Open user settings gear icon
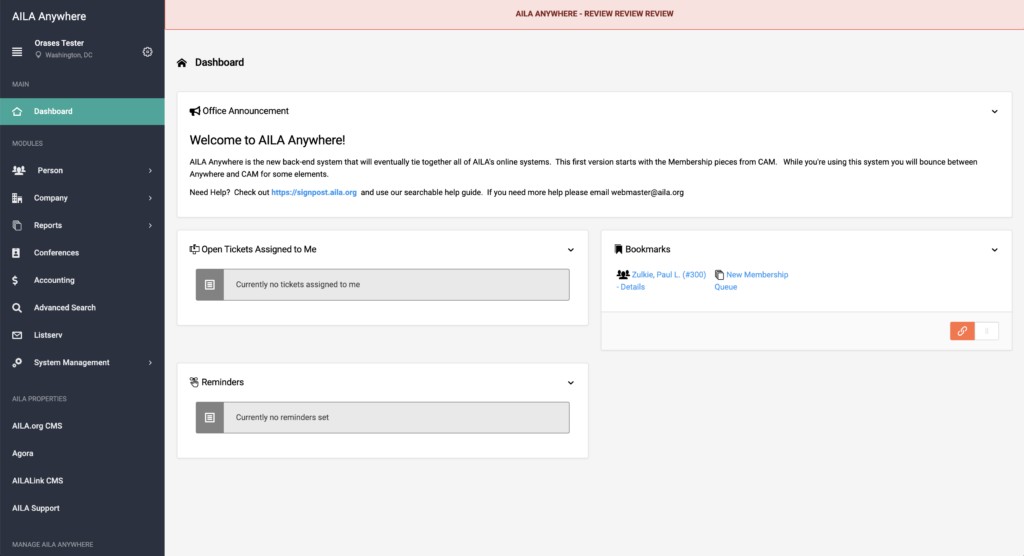The width and height of the screenshot is (1024, 556). pos(148,52)
